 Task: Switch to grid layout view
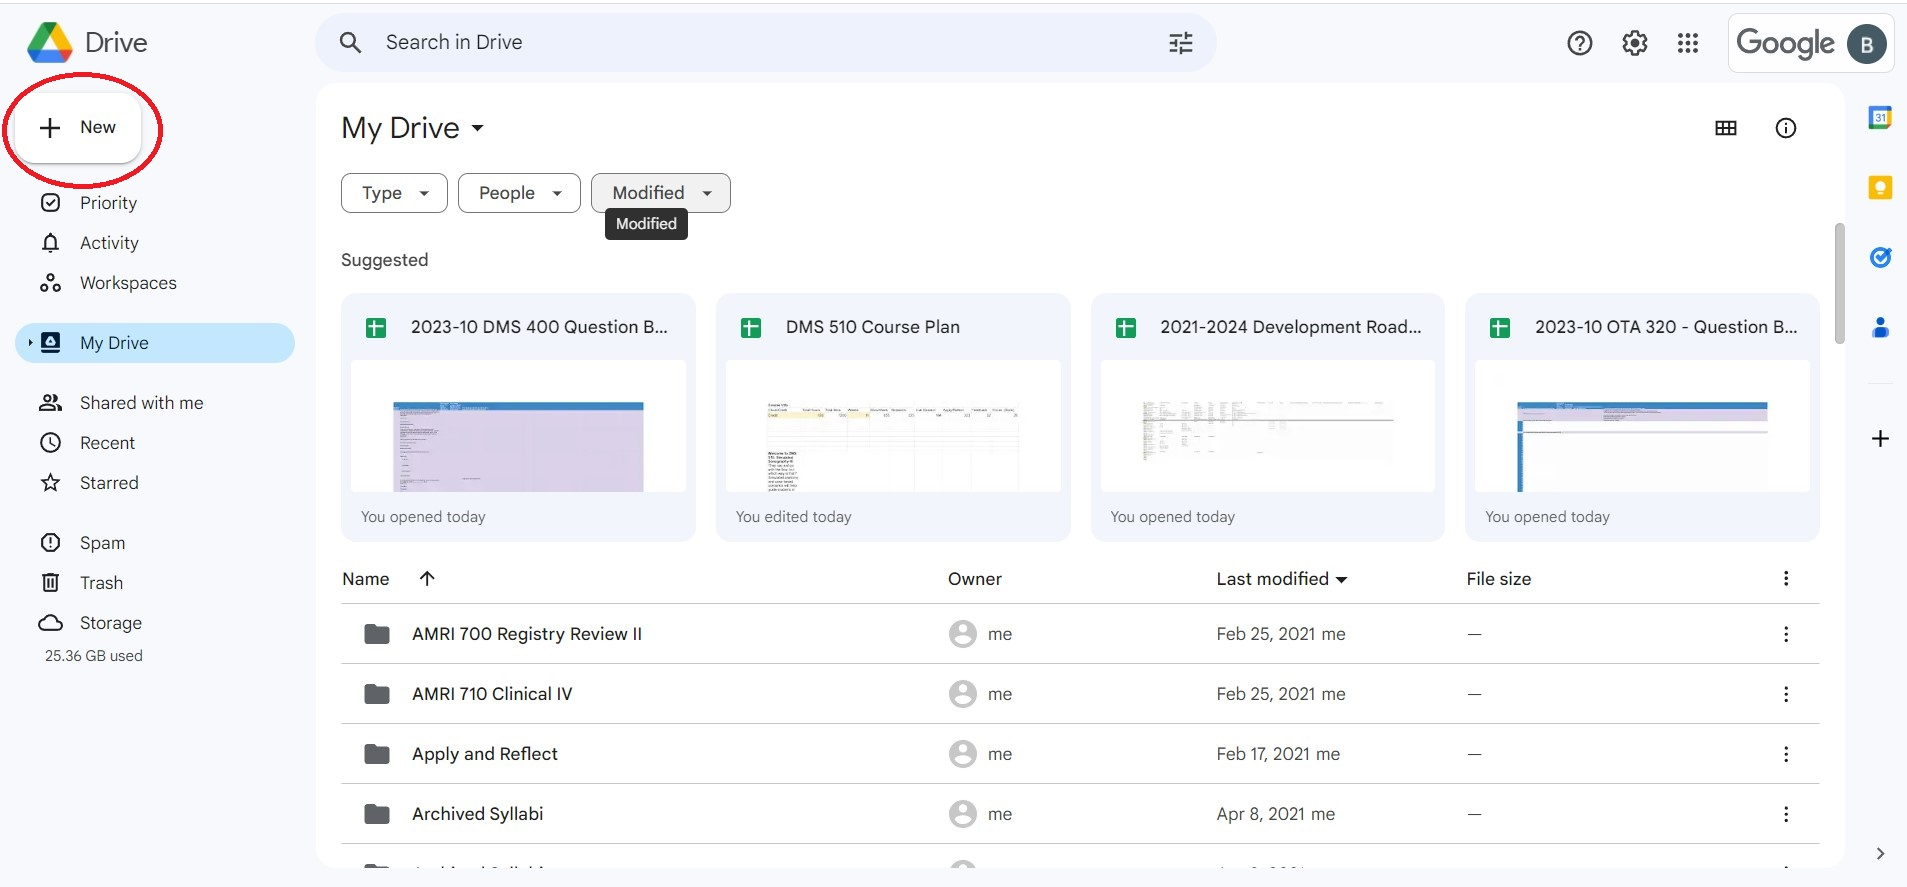pyautogui.click(x=1725, y=128)
